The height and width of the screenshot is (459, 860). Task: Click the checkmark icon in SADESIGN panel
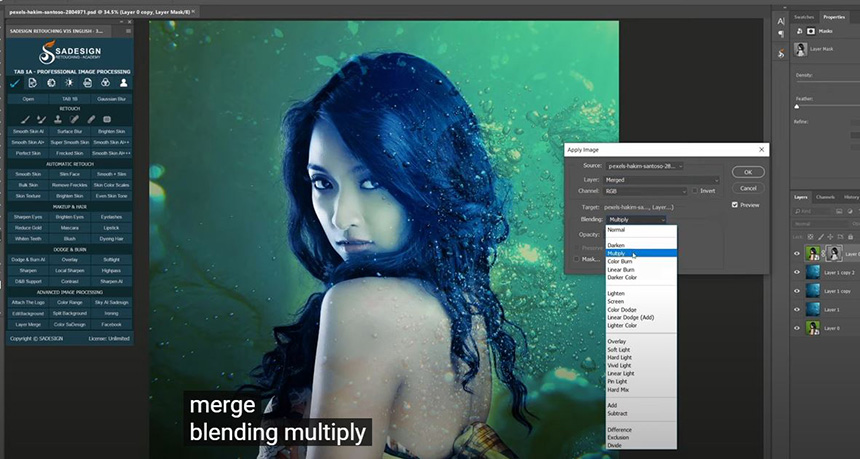coord(15,84)
